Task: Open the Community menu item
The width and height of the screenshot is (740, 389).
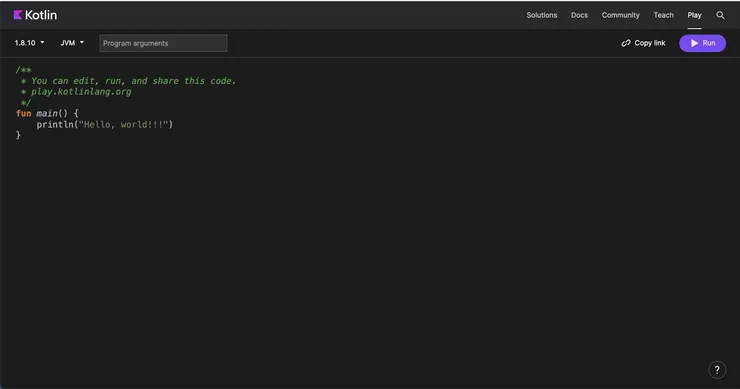Action: pyautogui.click(x=620, y=15)
